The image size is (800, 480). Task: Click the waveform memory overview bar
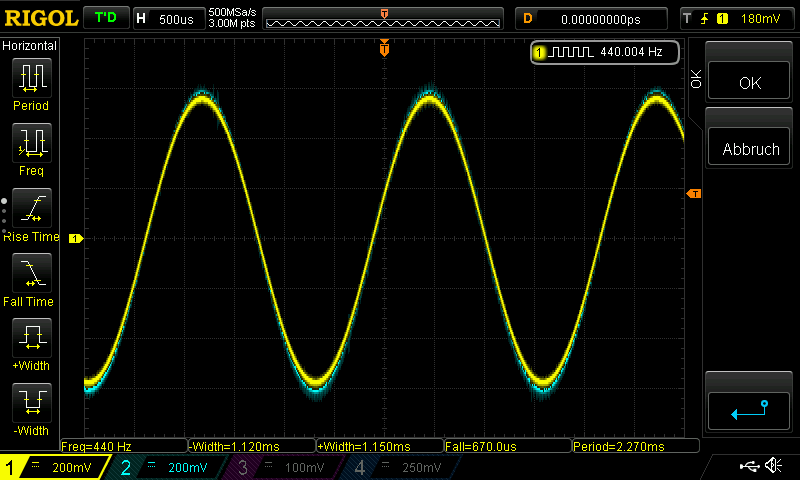coord(383,19)
